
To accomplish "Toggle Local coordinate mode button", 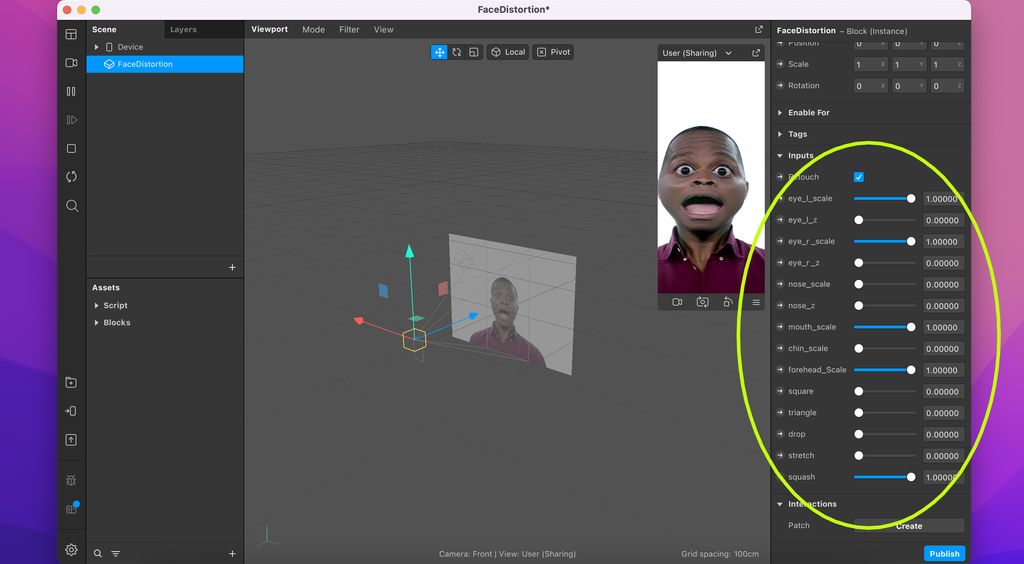I will pos(508,52).
